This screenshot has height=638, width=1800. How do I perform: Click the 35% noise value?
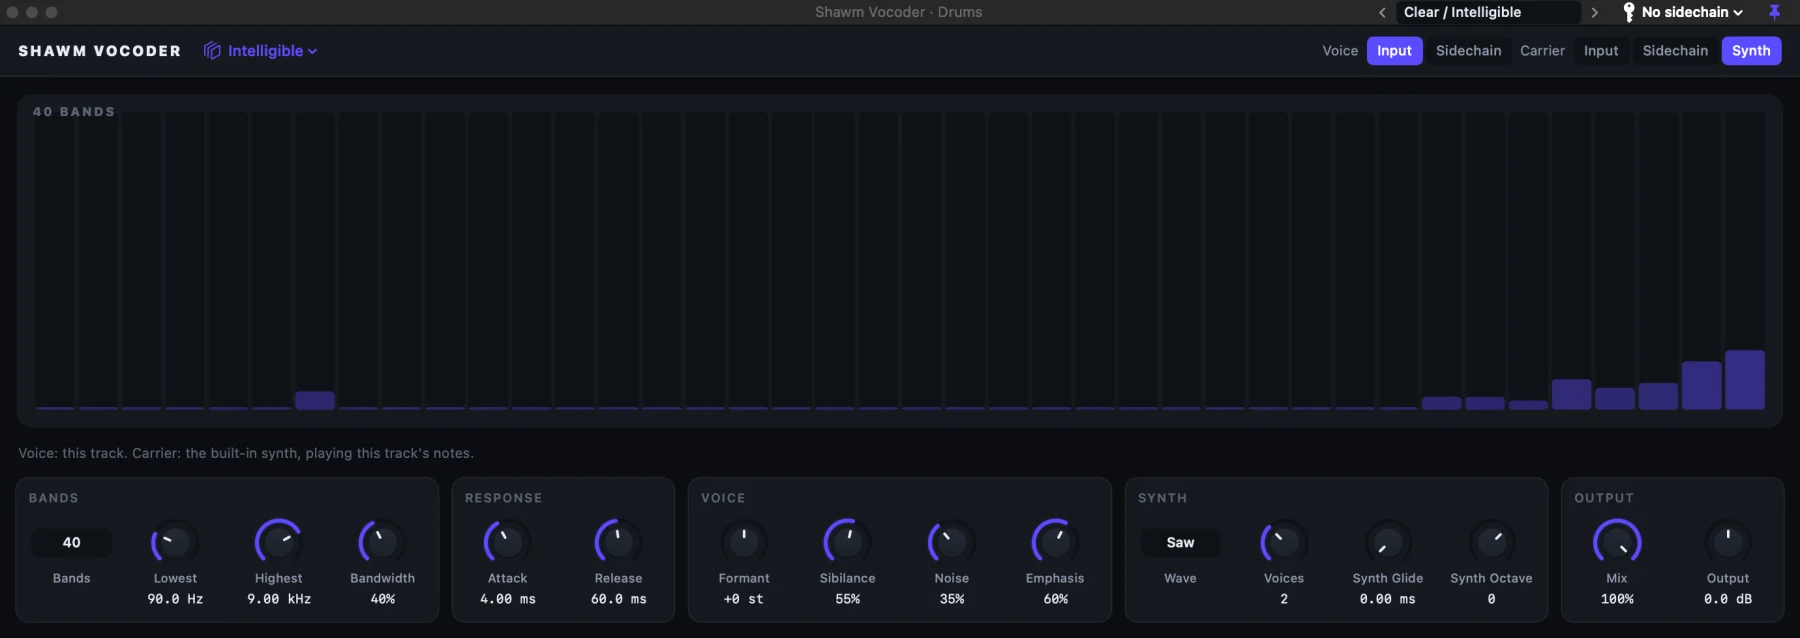pos(952,599)
